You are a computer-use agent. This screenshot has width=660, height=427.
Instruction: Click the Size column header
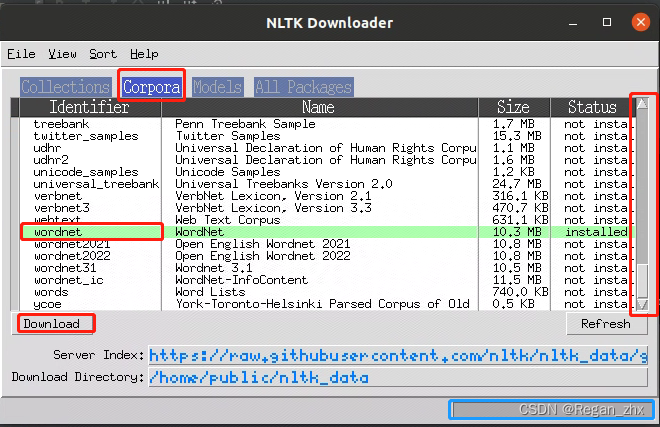coord(514,107)
